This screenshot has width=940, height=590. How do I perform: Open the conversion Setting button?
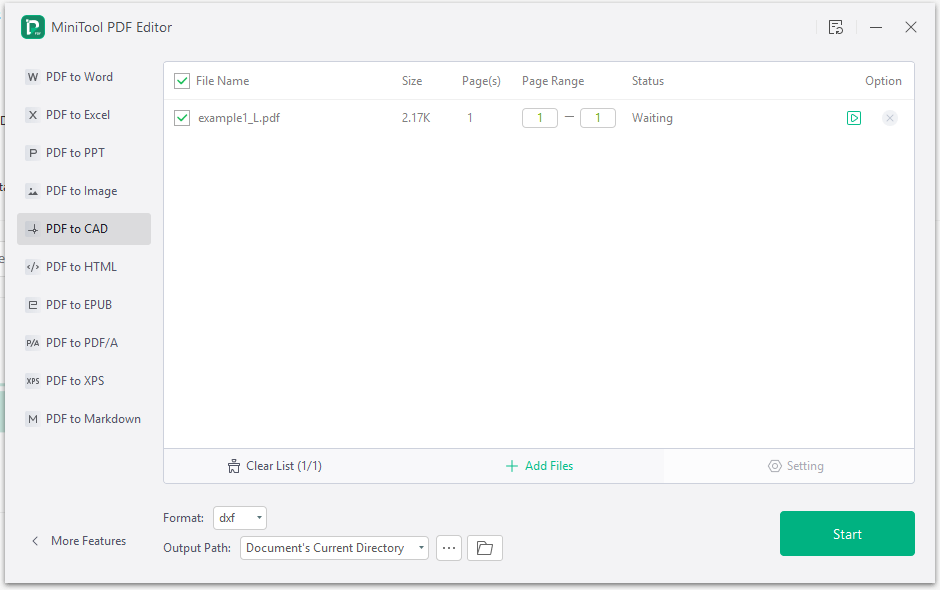796,466
